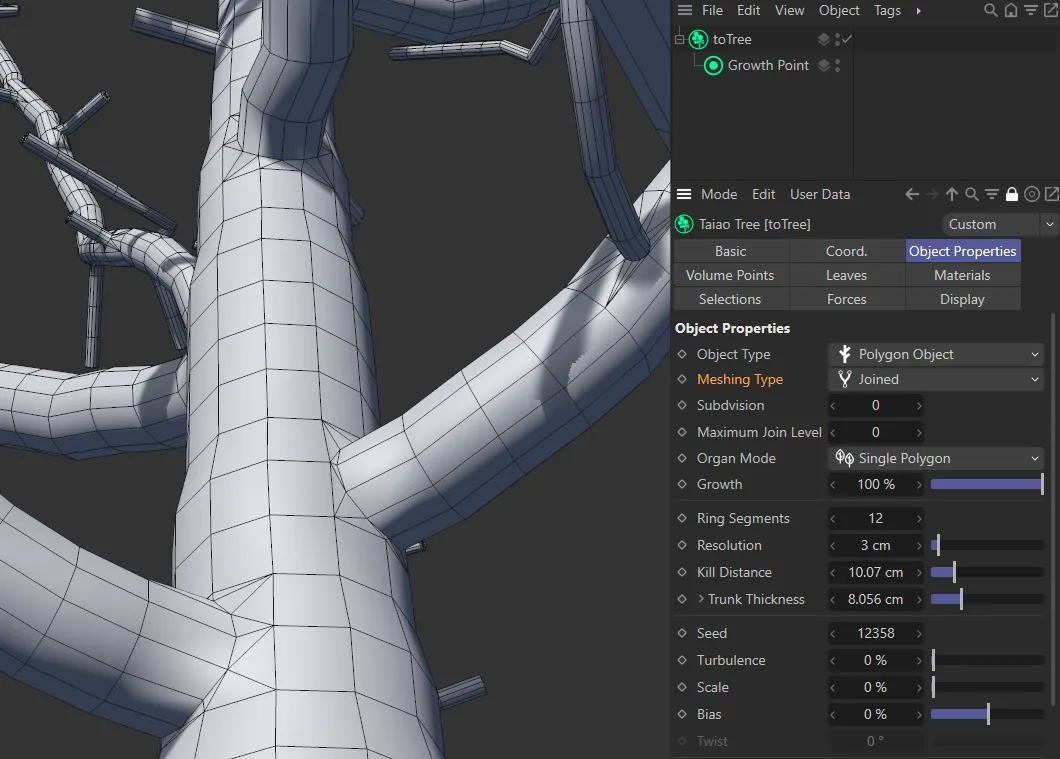Click the lock icon in Attribute Manager
The height and width of the screenshot is (759, 1060).
(1012, 194)
